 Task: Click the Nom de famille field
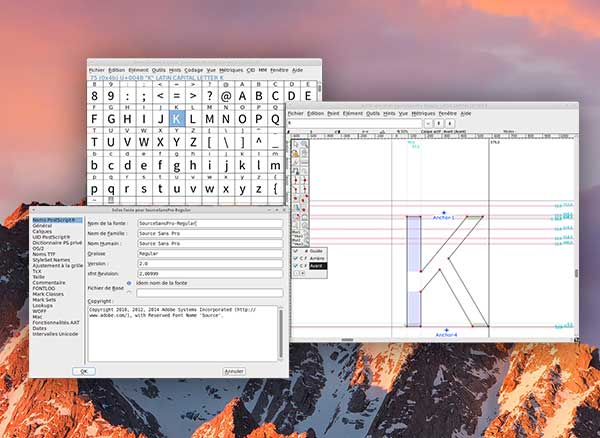point(210,233)
